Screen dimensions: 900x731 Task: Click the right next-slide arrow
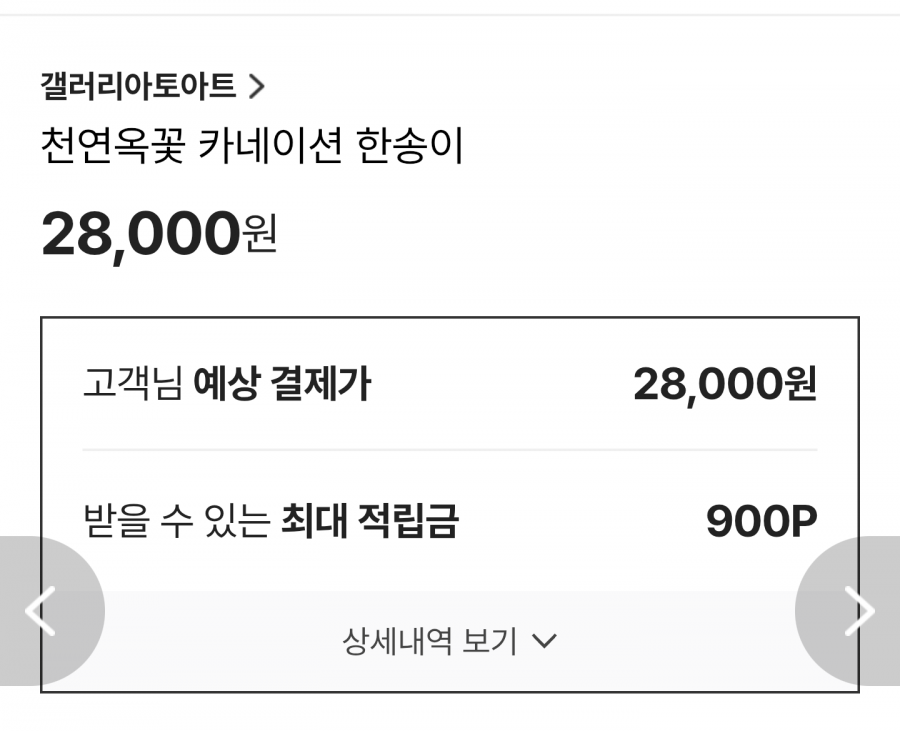click(x=859, y=611)
